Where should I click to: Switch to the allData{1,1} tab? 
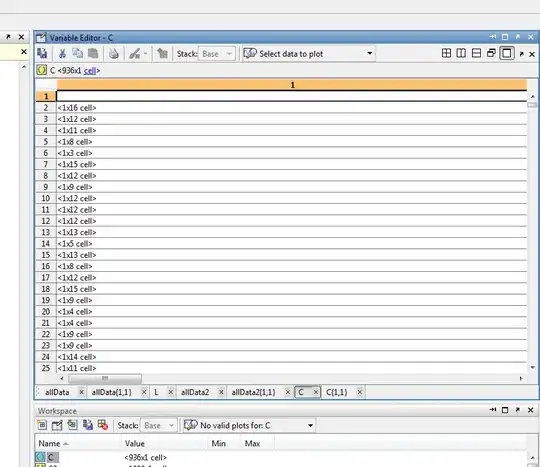[x=112, y=392]
